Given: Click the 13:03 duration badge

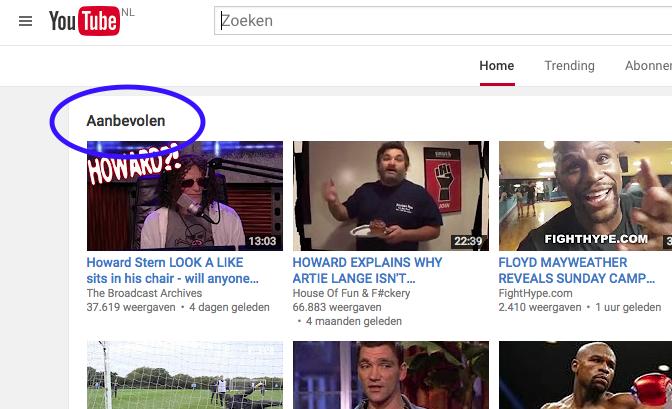Looking at the screenshot, I should click(x=262, y=241).
